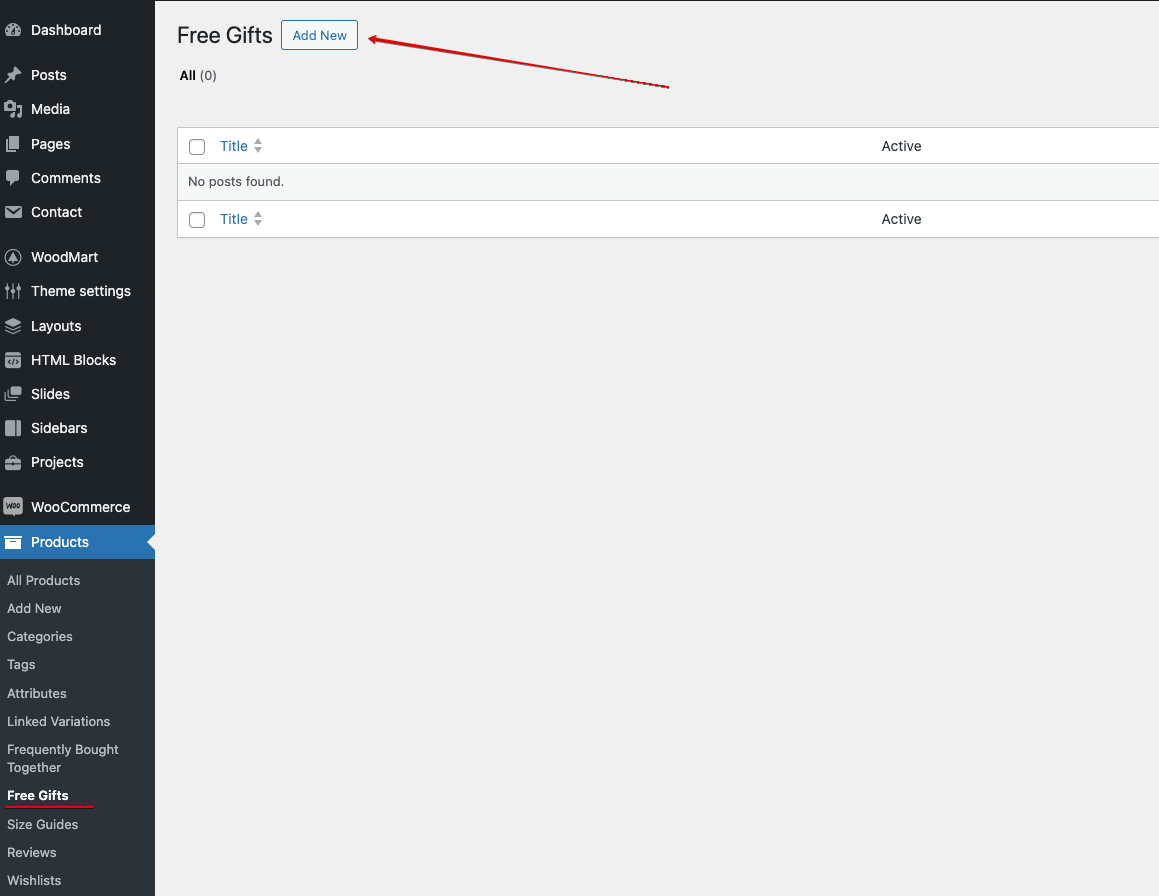Click the WoodMart tree logo icon

13,257
